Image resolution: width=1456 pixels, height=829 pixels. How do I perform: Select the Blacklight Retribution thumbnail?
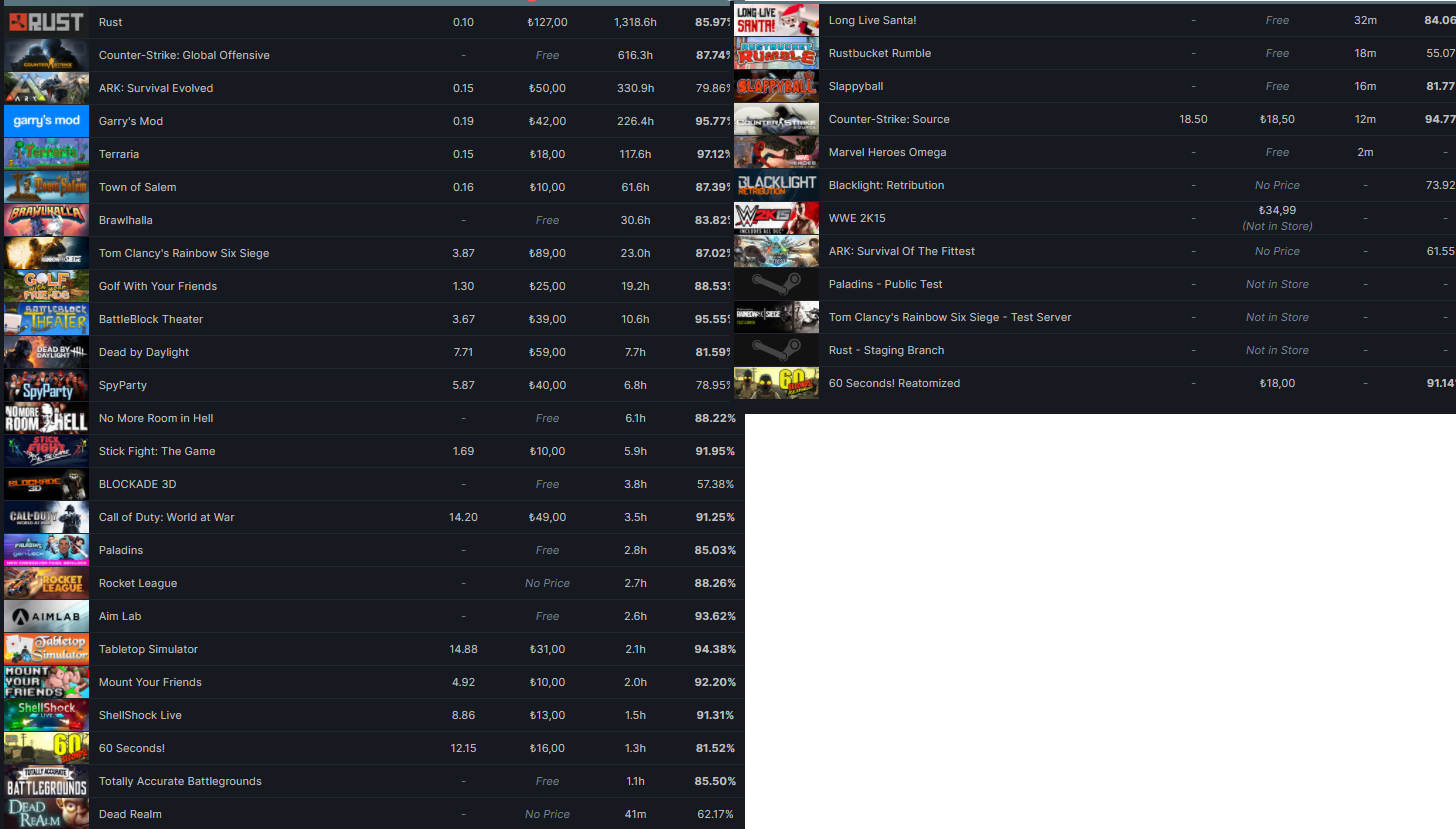click(776, 185)
